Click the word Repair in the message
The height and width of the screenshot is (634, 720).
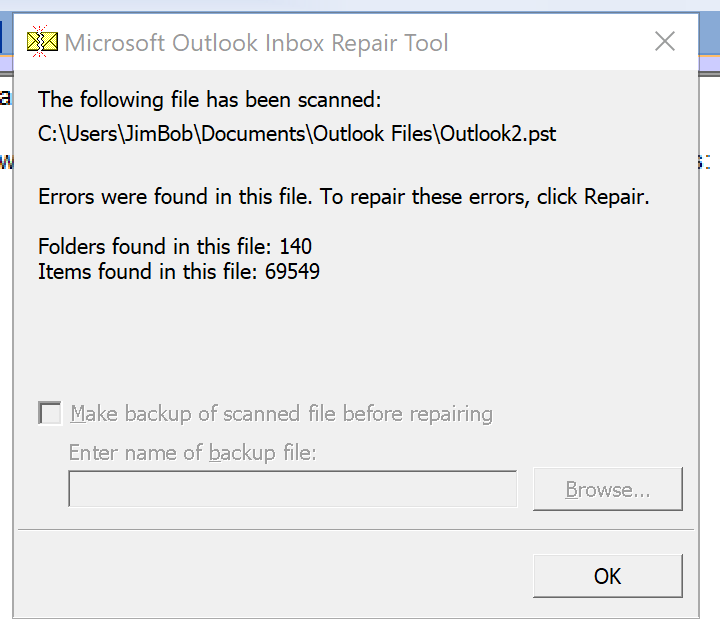617,197
